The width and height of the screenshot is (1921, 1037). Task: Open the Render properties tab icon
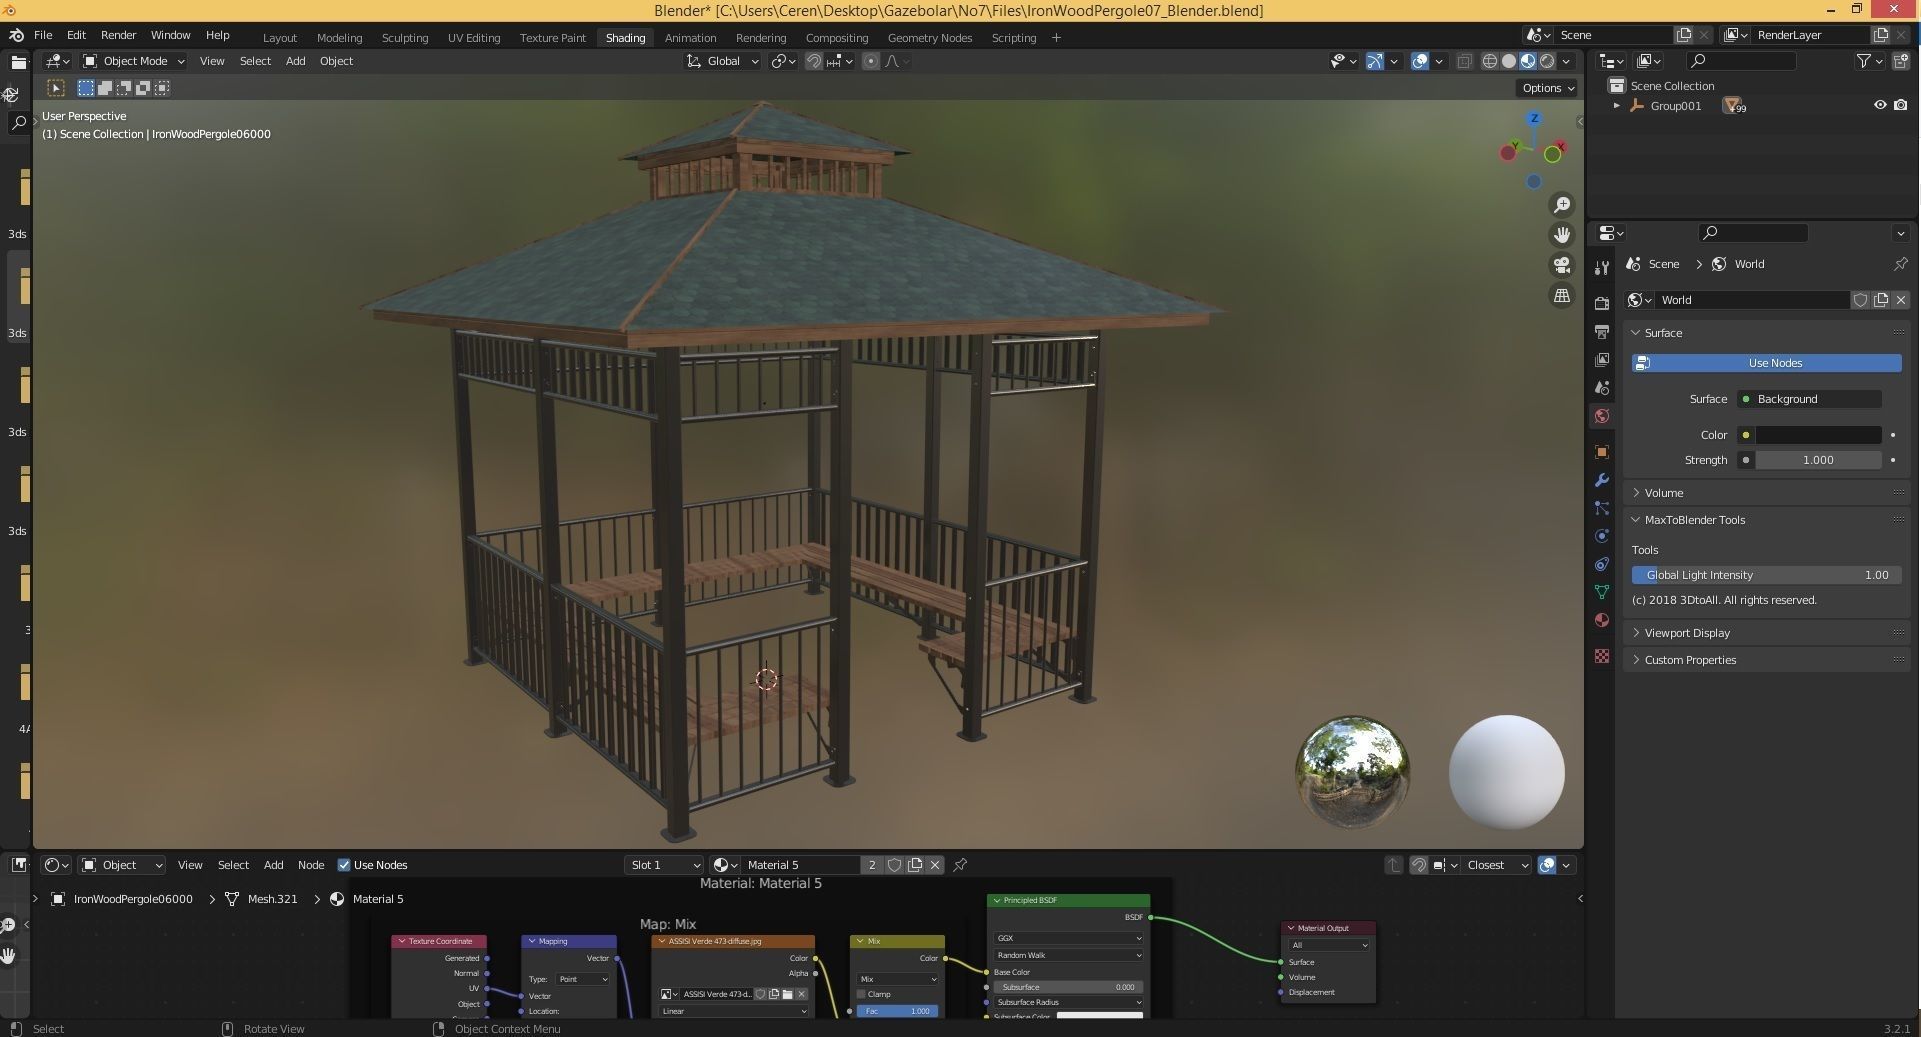(x=1602, y=303)
